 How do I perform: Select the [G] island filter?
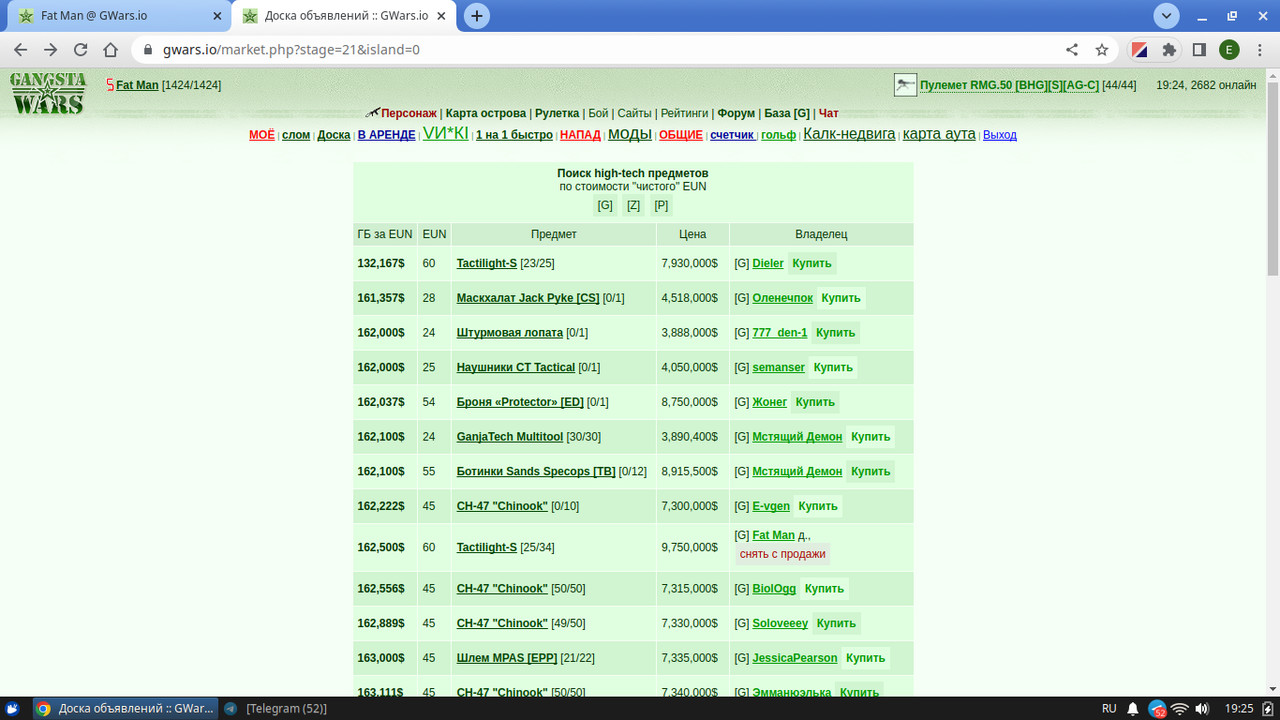(605, 205)
